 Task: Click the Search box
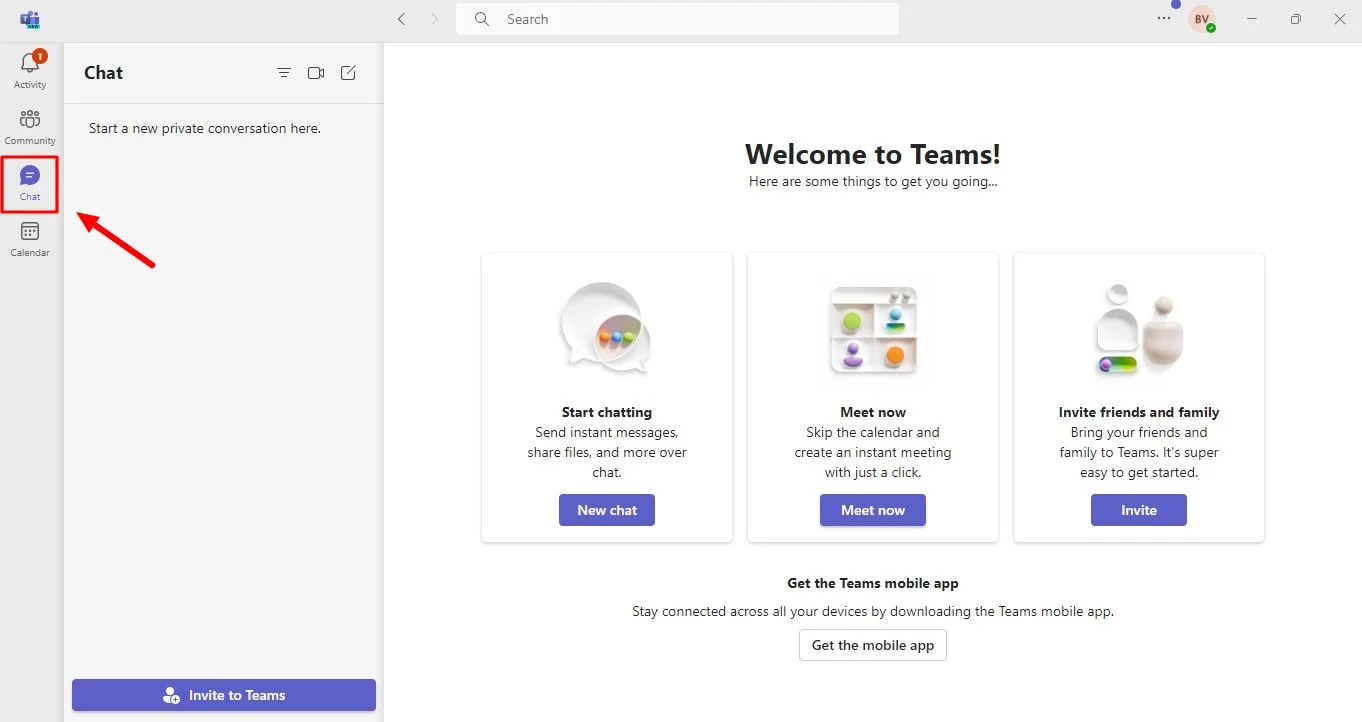coord(677,19)
